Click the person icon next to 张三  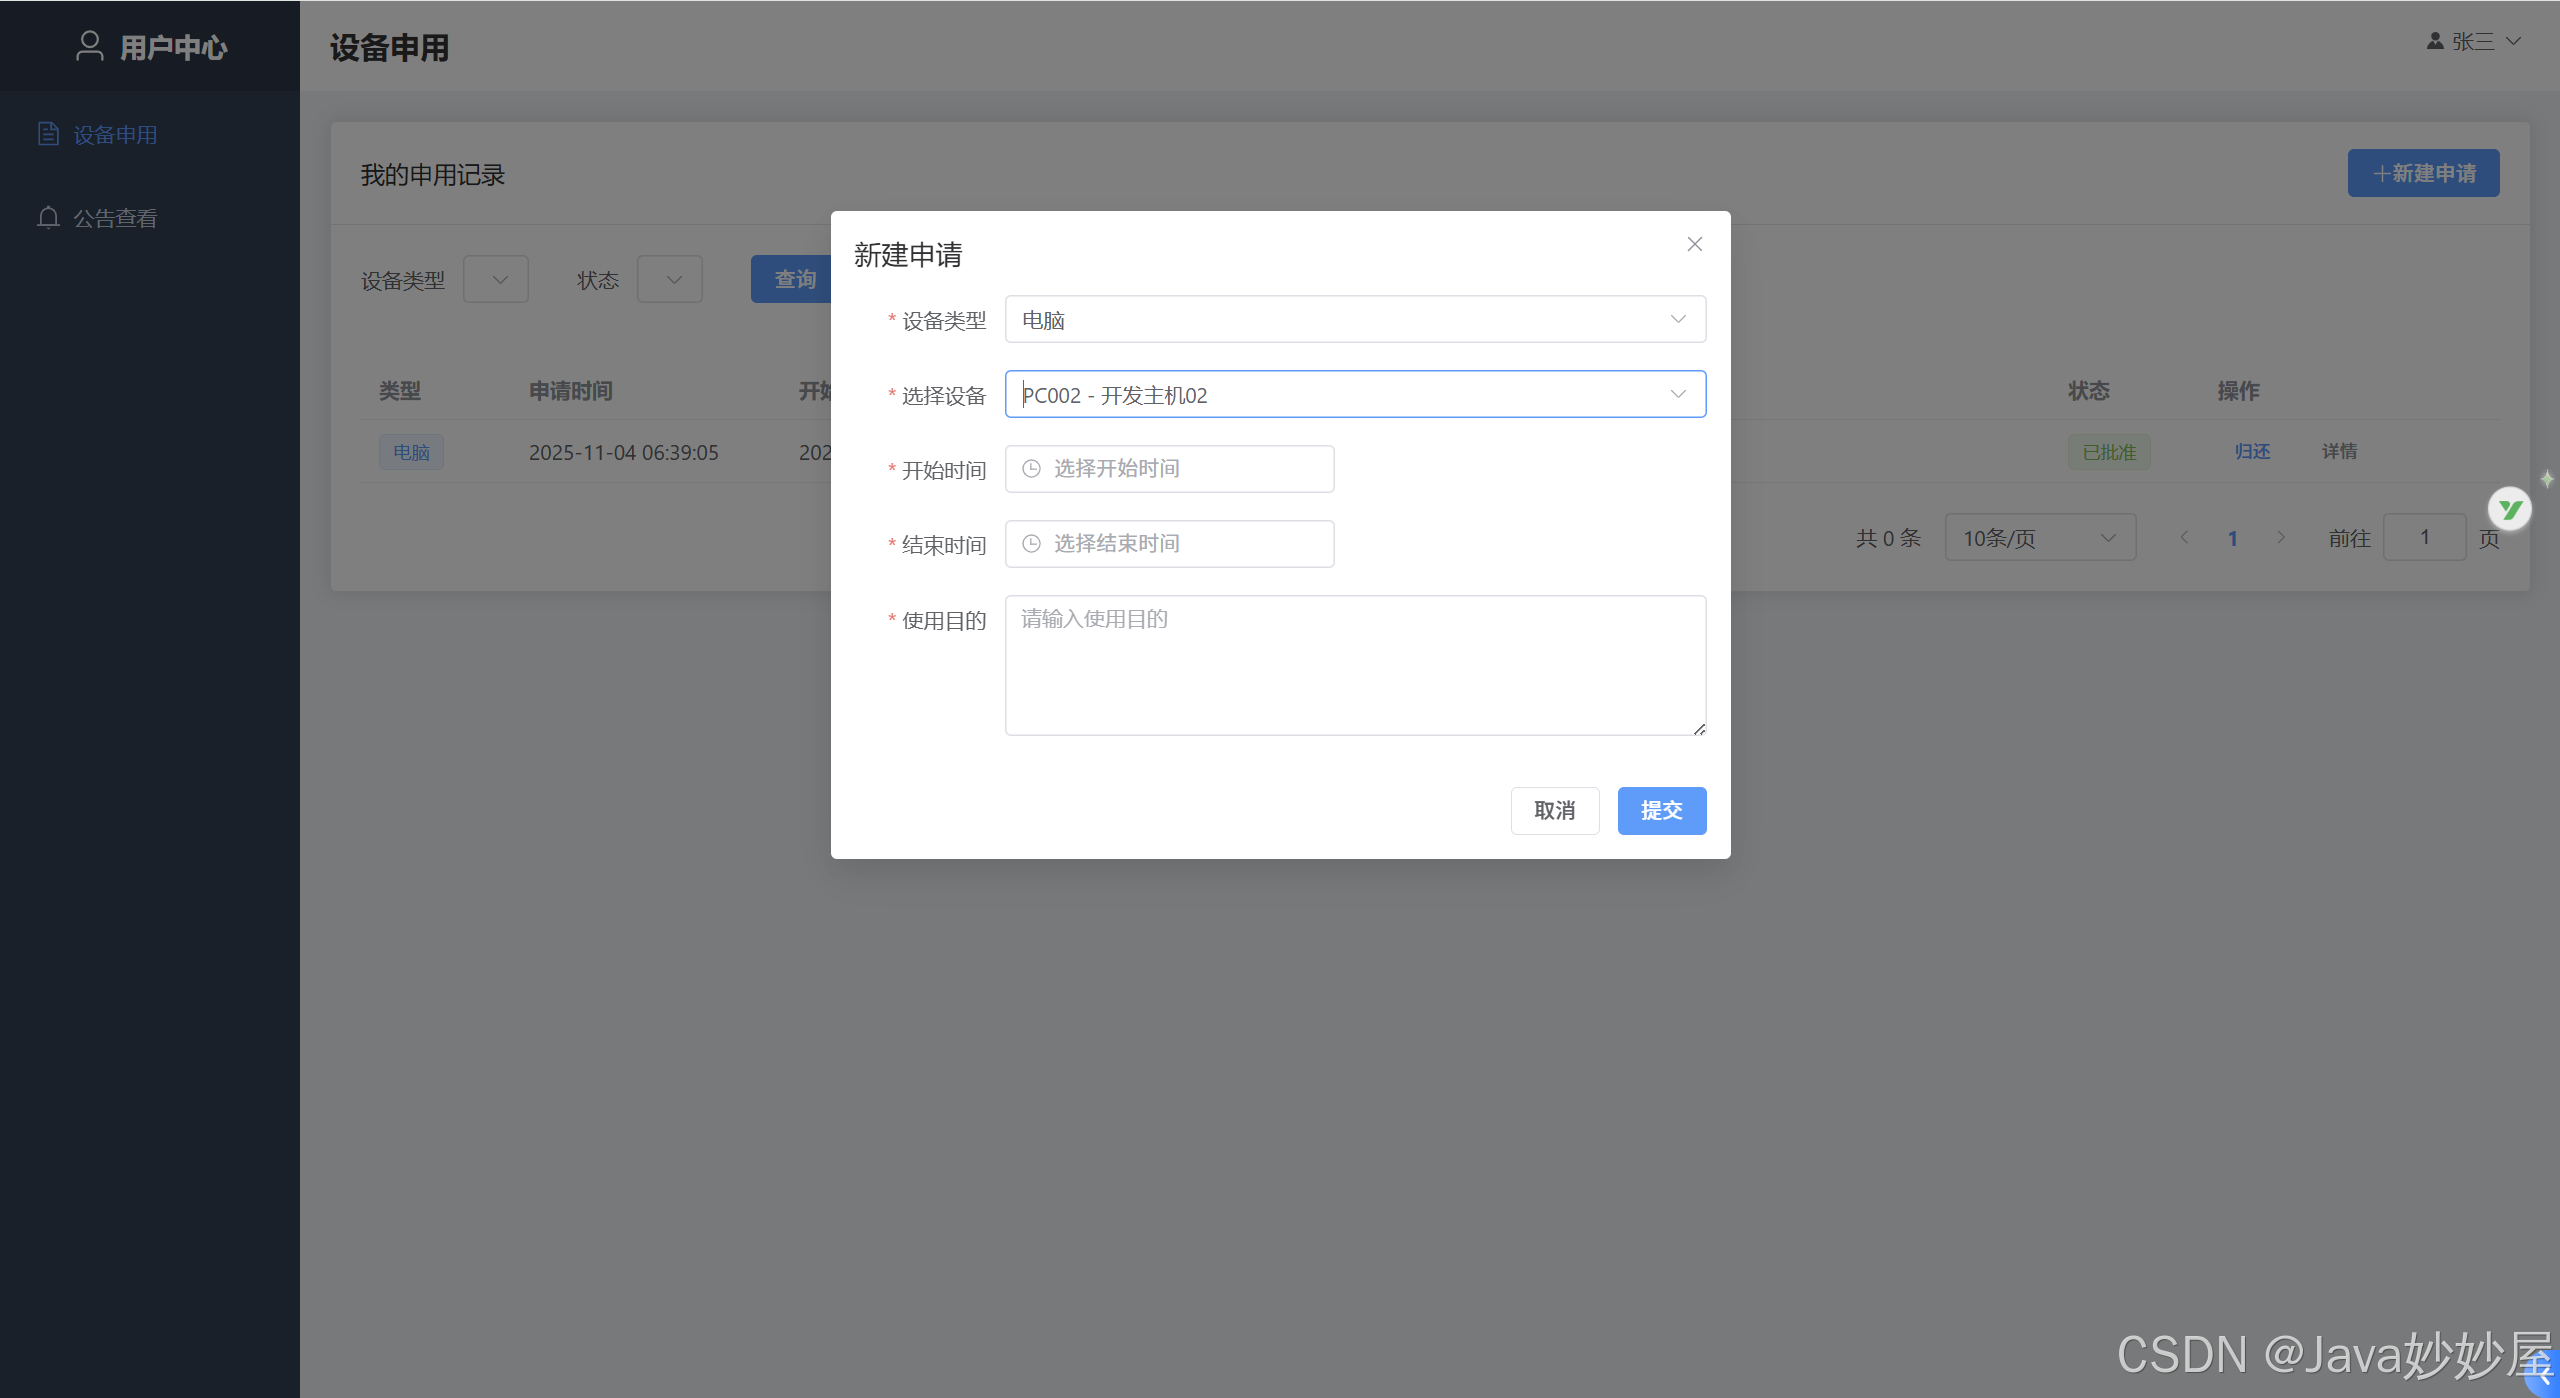2435,41
